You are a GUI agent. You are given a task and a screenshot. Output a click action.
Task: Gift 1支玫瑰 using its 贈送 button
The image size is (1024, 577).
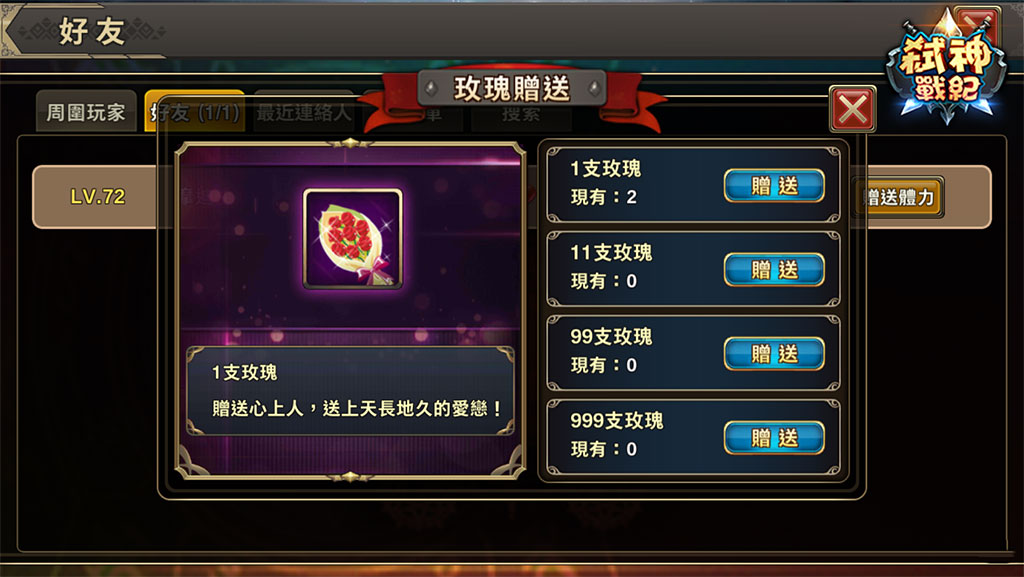coord(774,186)
